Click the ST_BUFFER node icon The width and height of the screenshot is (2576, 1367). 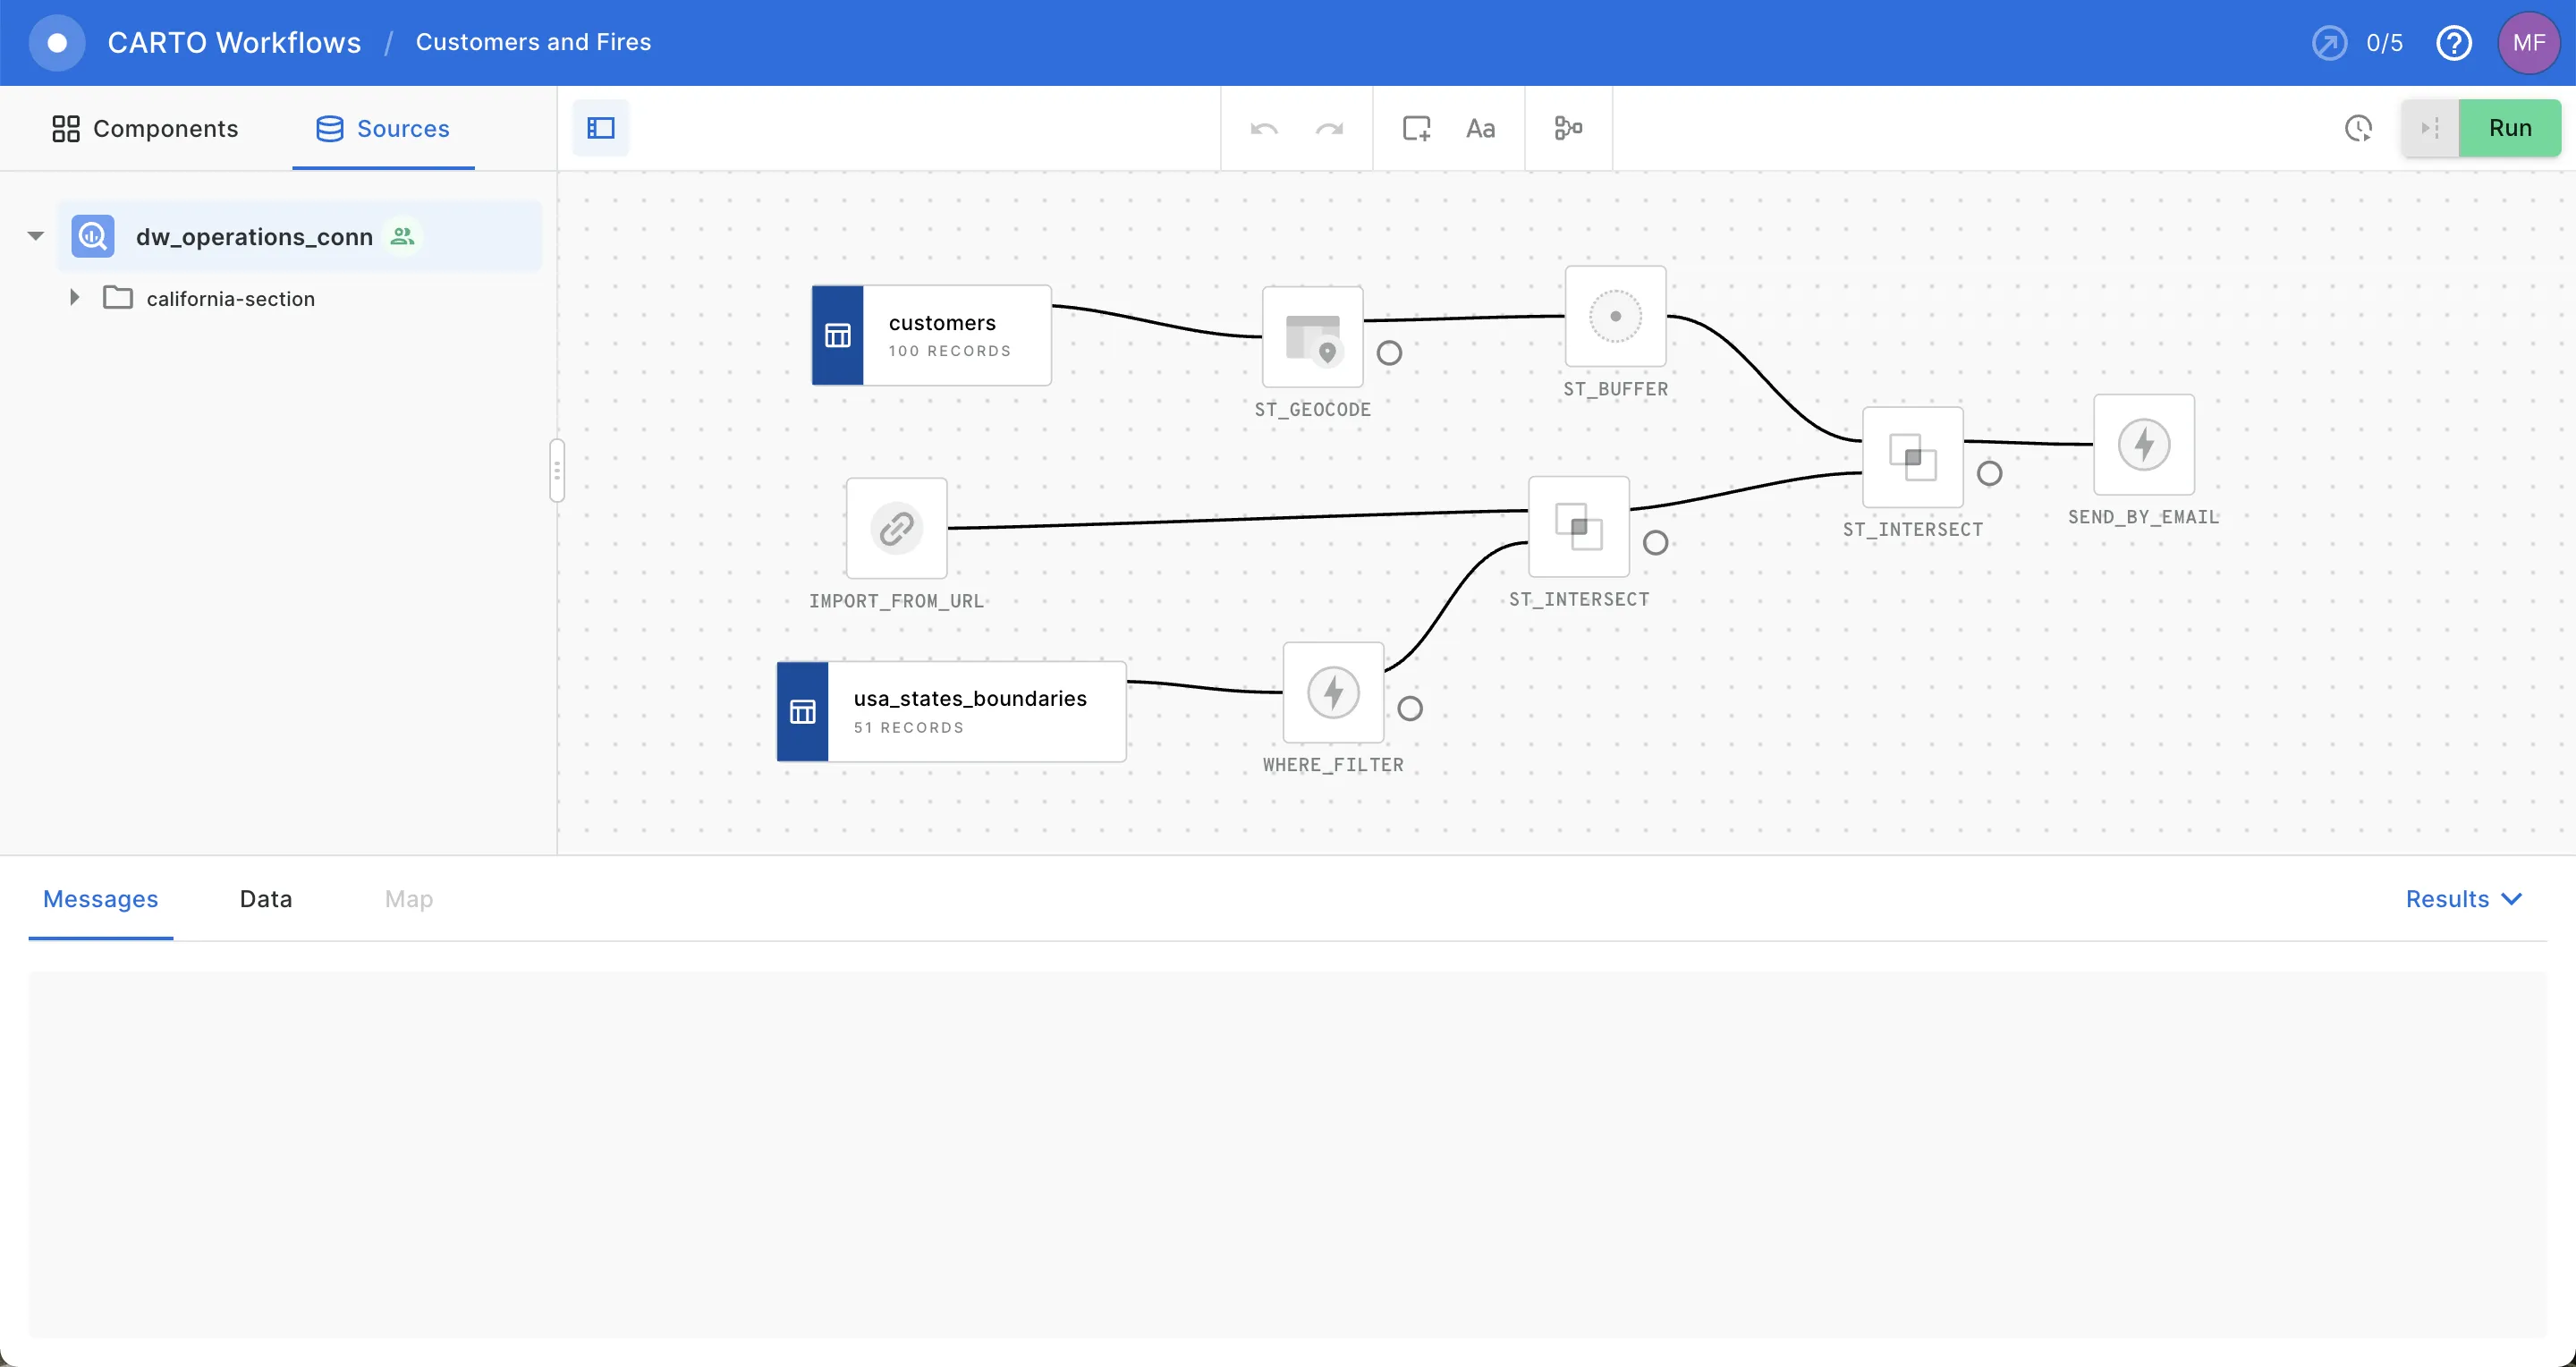(x=1615, y=316)
